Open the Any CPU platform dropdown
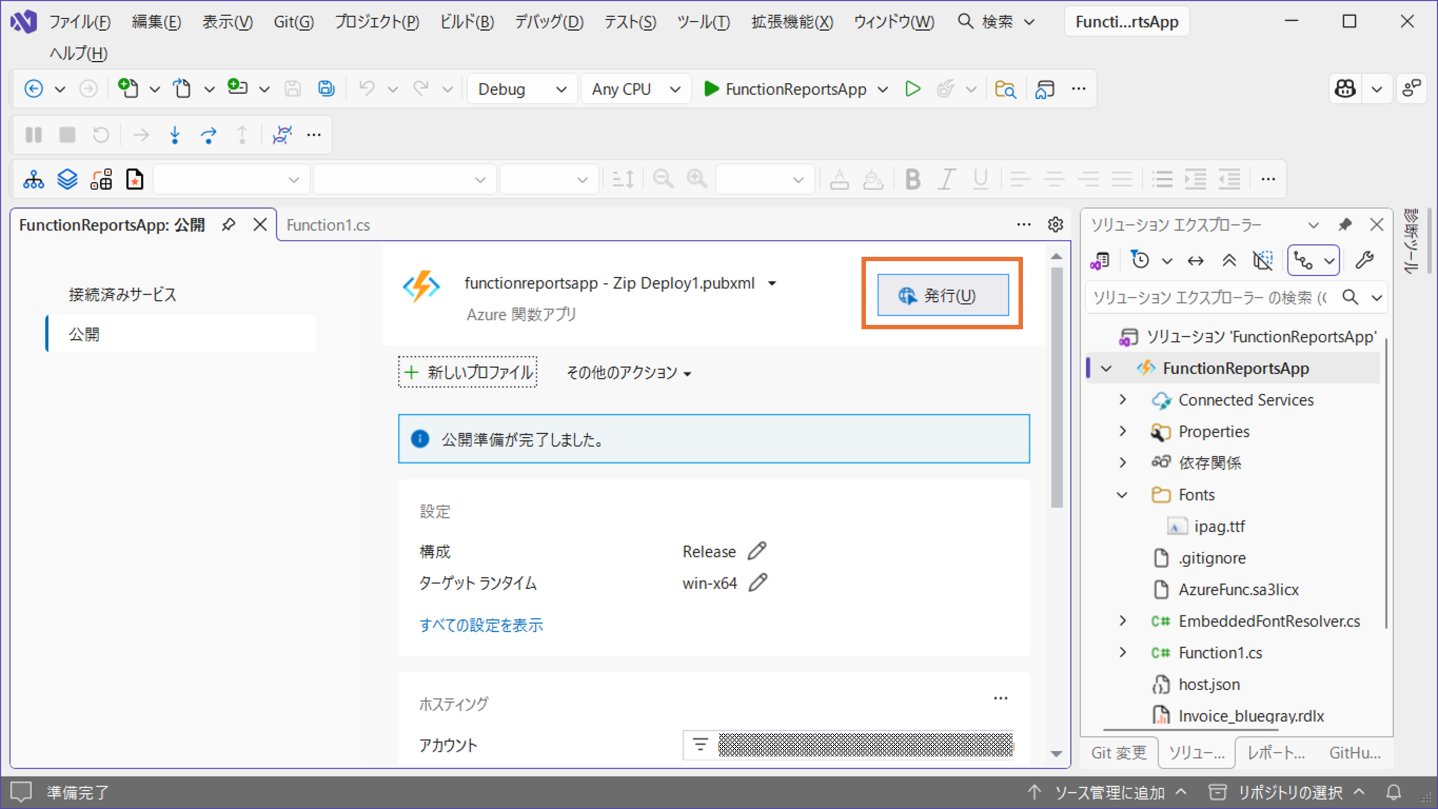Screen dimensions: 1438x809 point(635,88)
